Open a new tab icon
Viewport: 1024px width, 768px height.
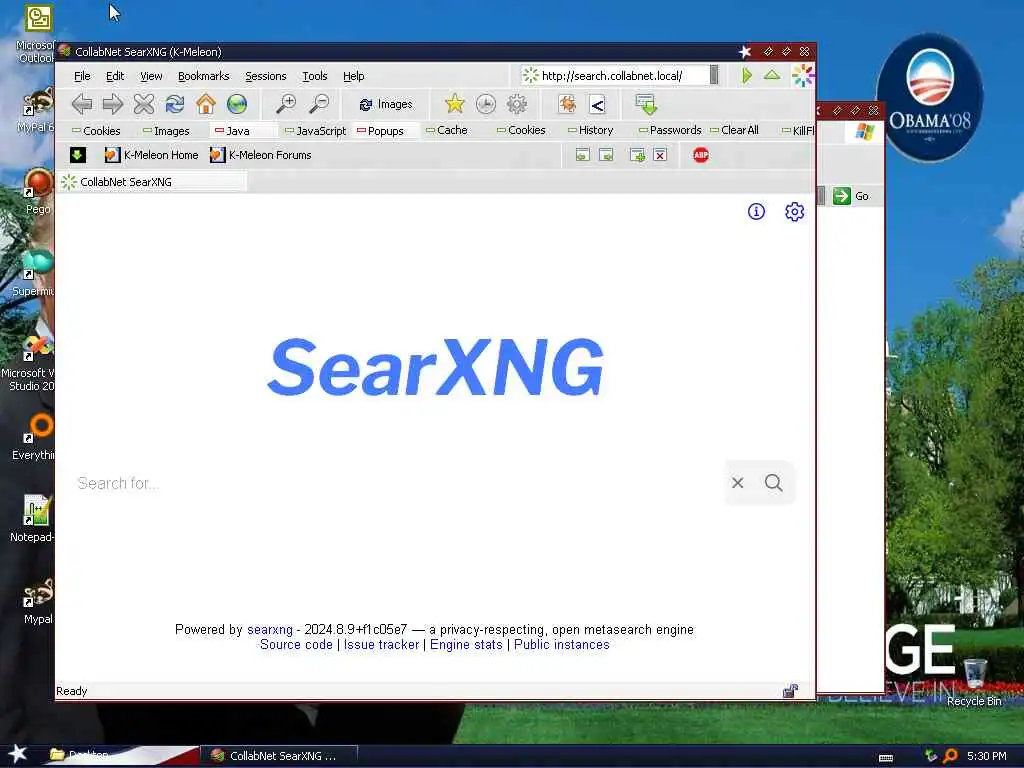pyautogui.click(x=637, y=155)
